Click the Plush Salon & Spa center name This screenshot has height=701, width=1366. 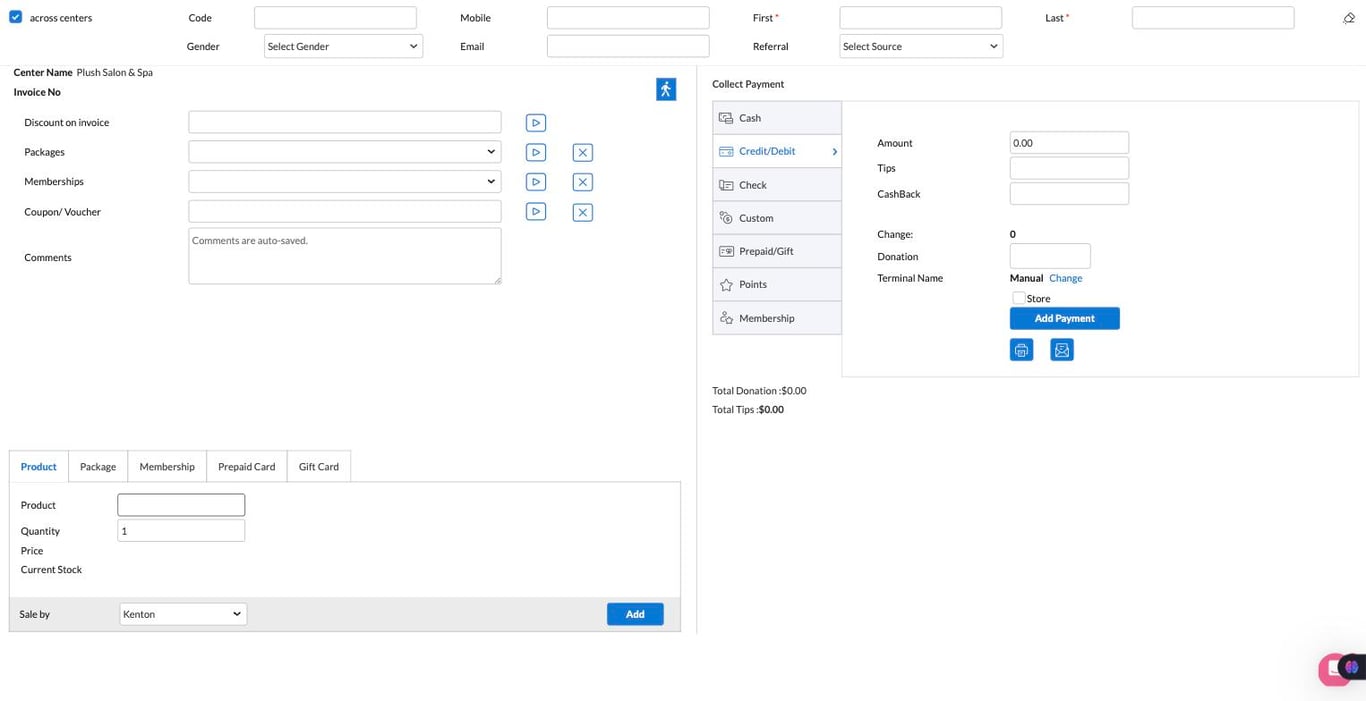pyautogui.click(x=115, y=73)
